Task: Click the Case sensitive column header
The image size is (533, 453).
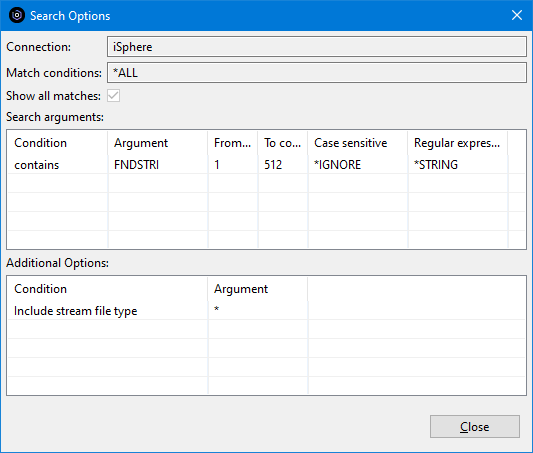Action: [x=357, y=143]
